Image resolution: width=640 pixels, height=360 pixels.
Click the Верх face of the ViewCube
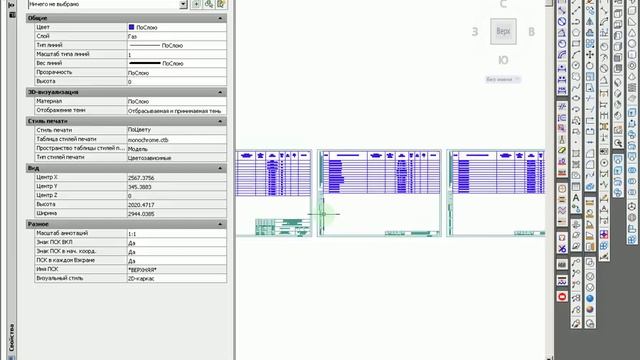[x=503, y=31]
